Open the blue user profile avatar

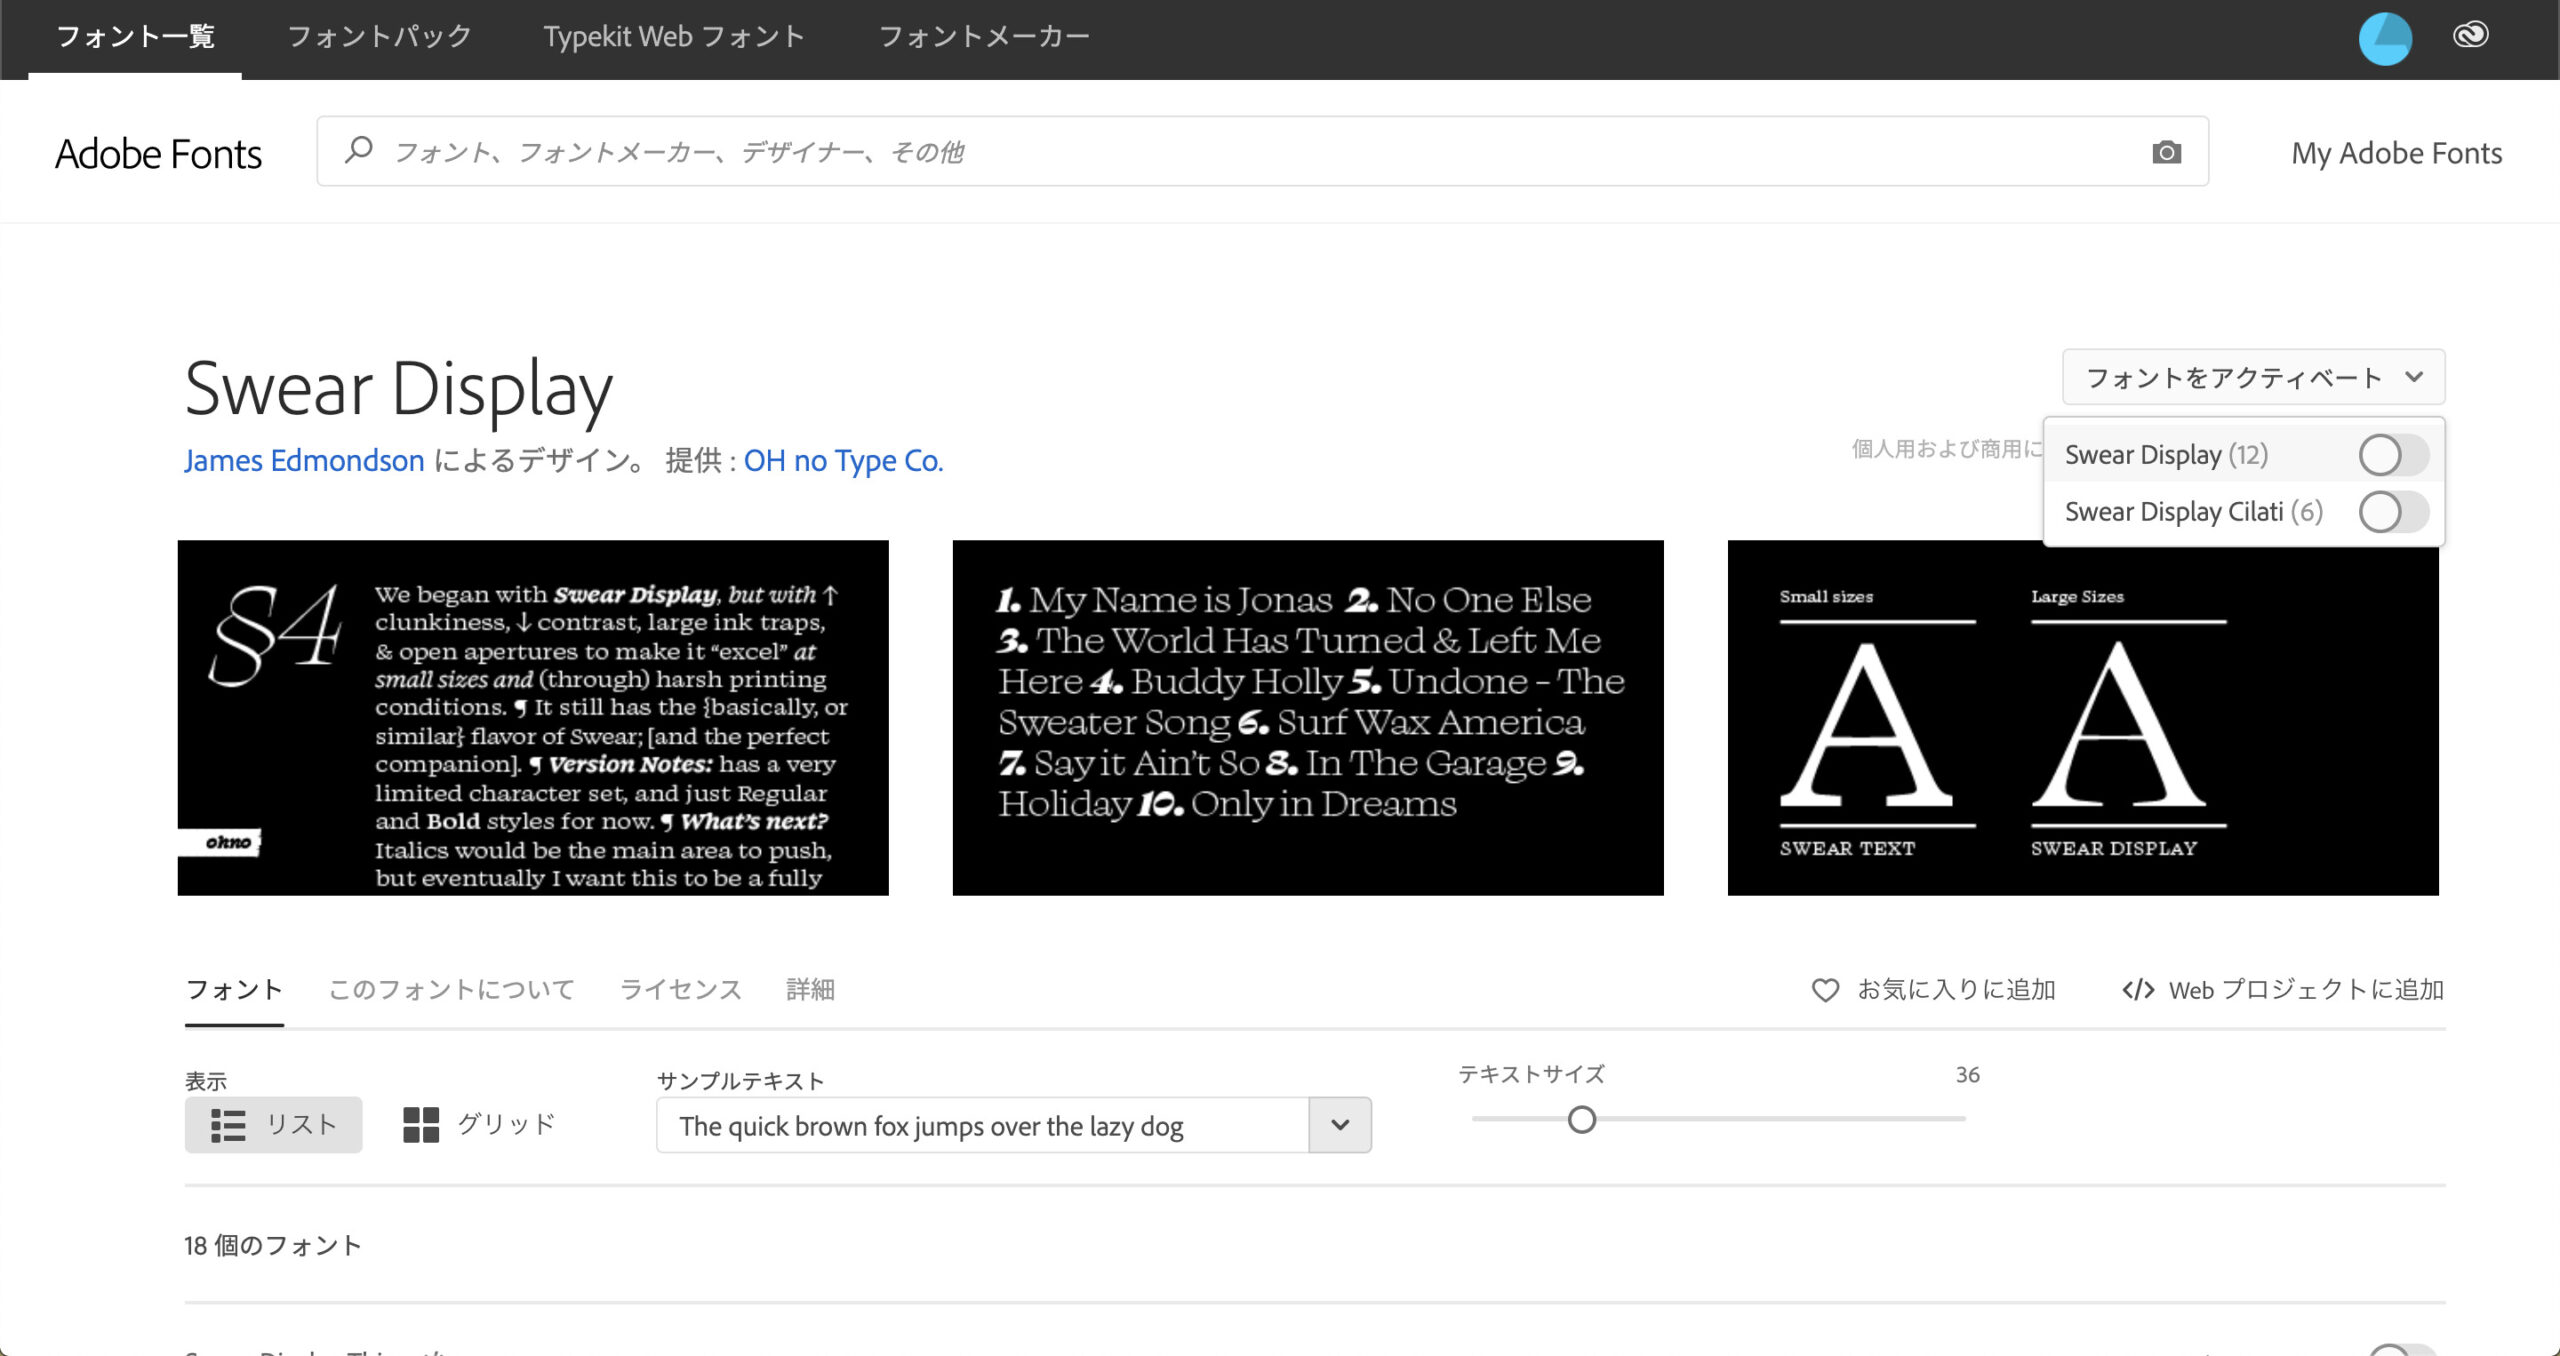coord(2385,39)
